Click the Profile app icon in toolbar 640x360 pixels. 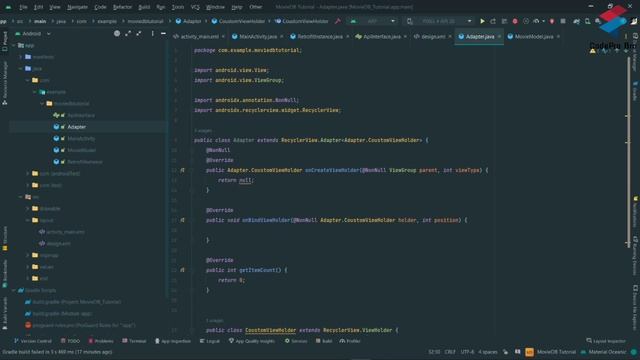pyautogui.click(x=536, y=21)
